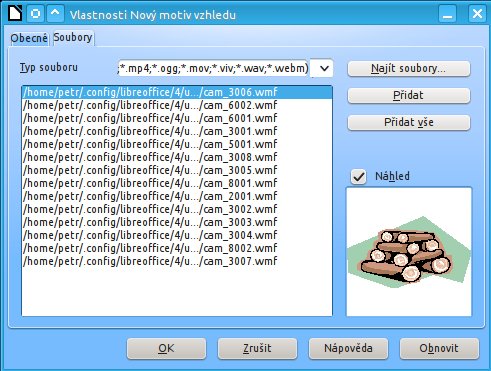
Task: Select file cam_5001.wmf in list
Action: 177,144
